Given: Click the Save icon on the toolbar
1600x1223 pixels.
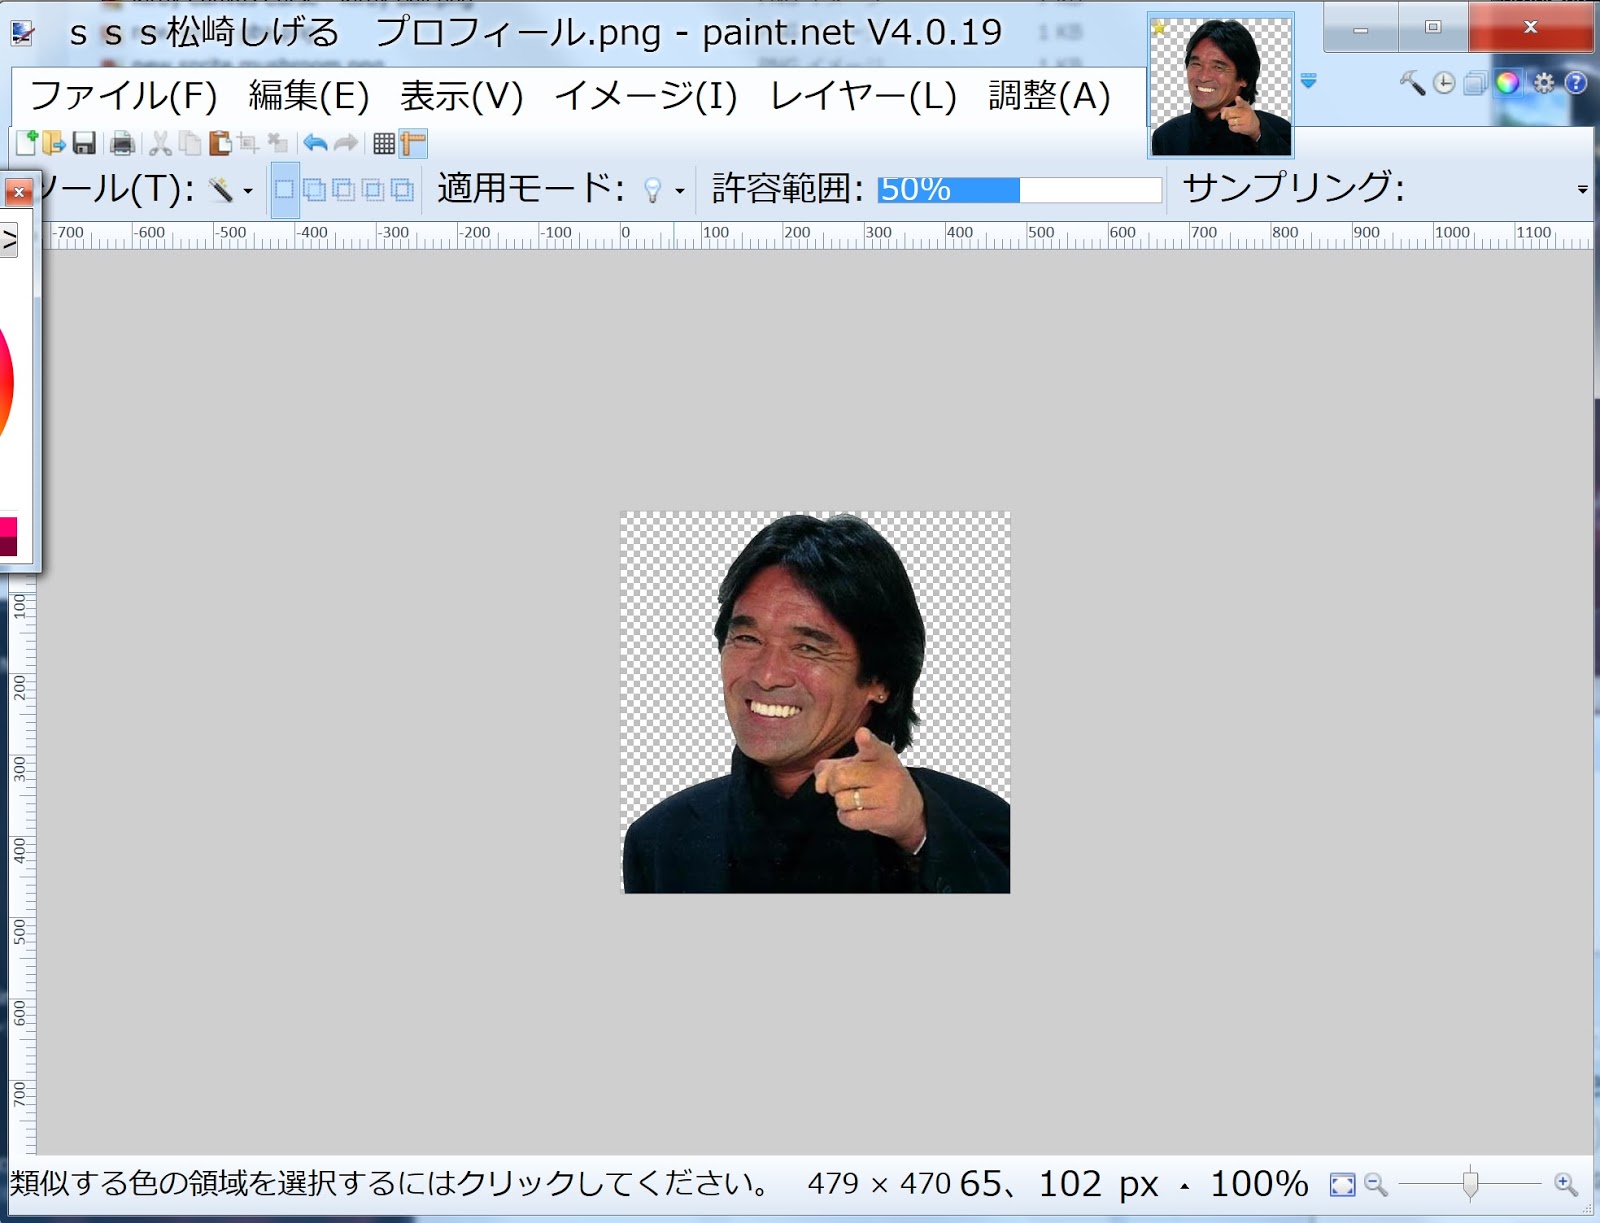Looking at the screenshot, I should 83,143.
